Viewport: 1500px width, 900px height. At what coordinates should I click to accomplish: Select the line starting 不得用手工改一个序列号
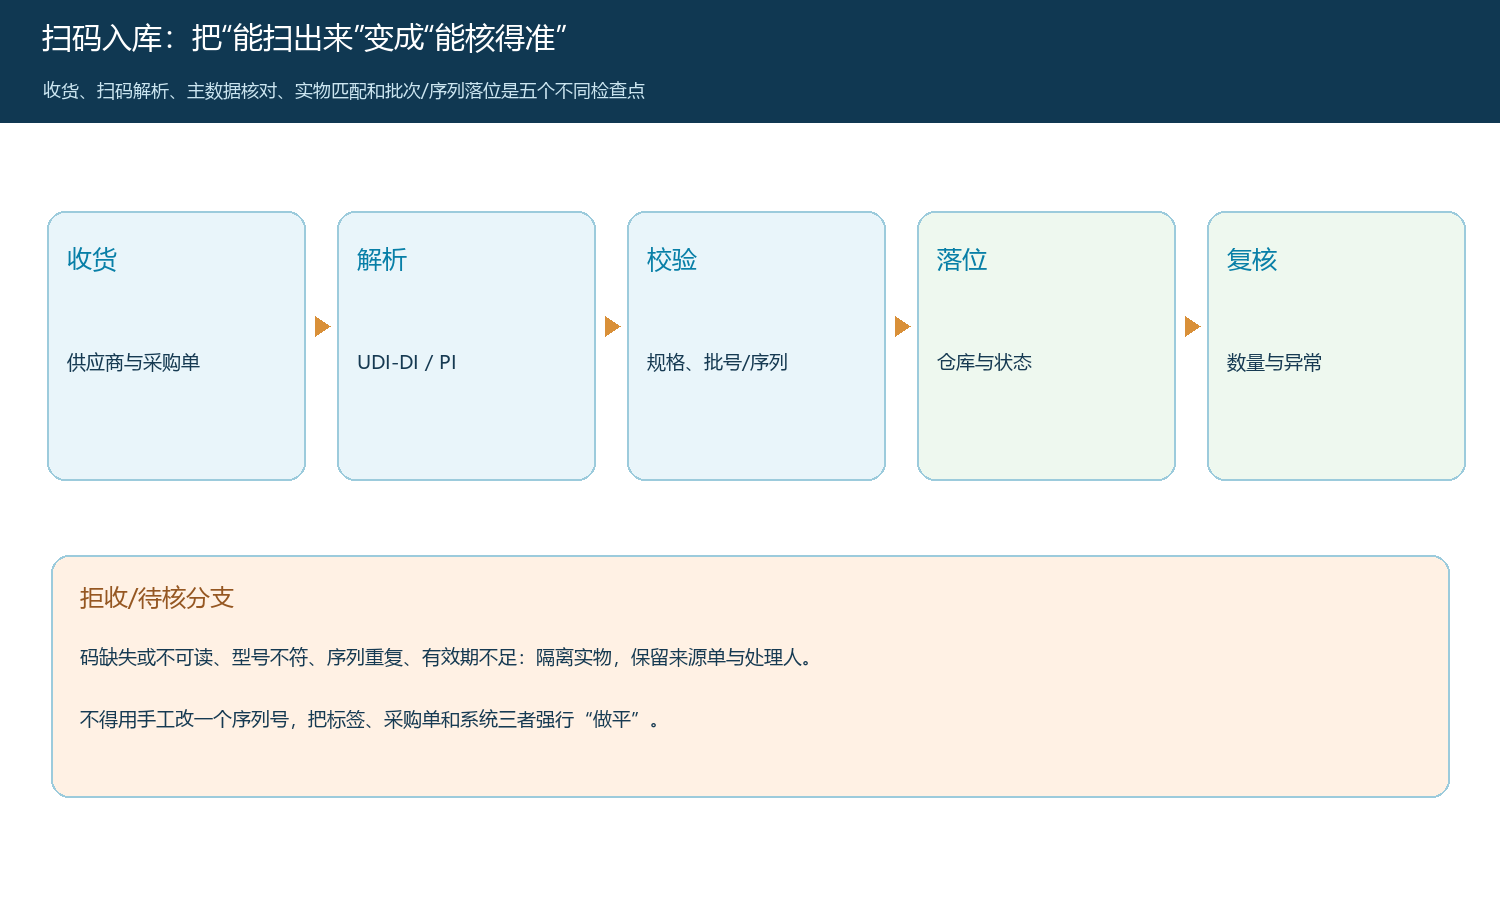click(370, 720)
